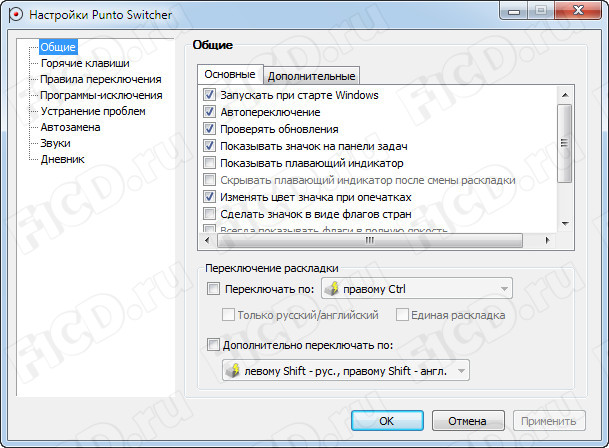Open 'Горячие клавиши' section
The width and height of the screenshot is (609, 448).
pos(85,63)
